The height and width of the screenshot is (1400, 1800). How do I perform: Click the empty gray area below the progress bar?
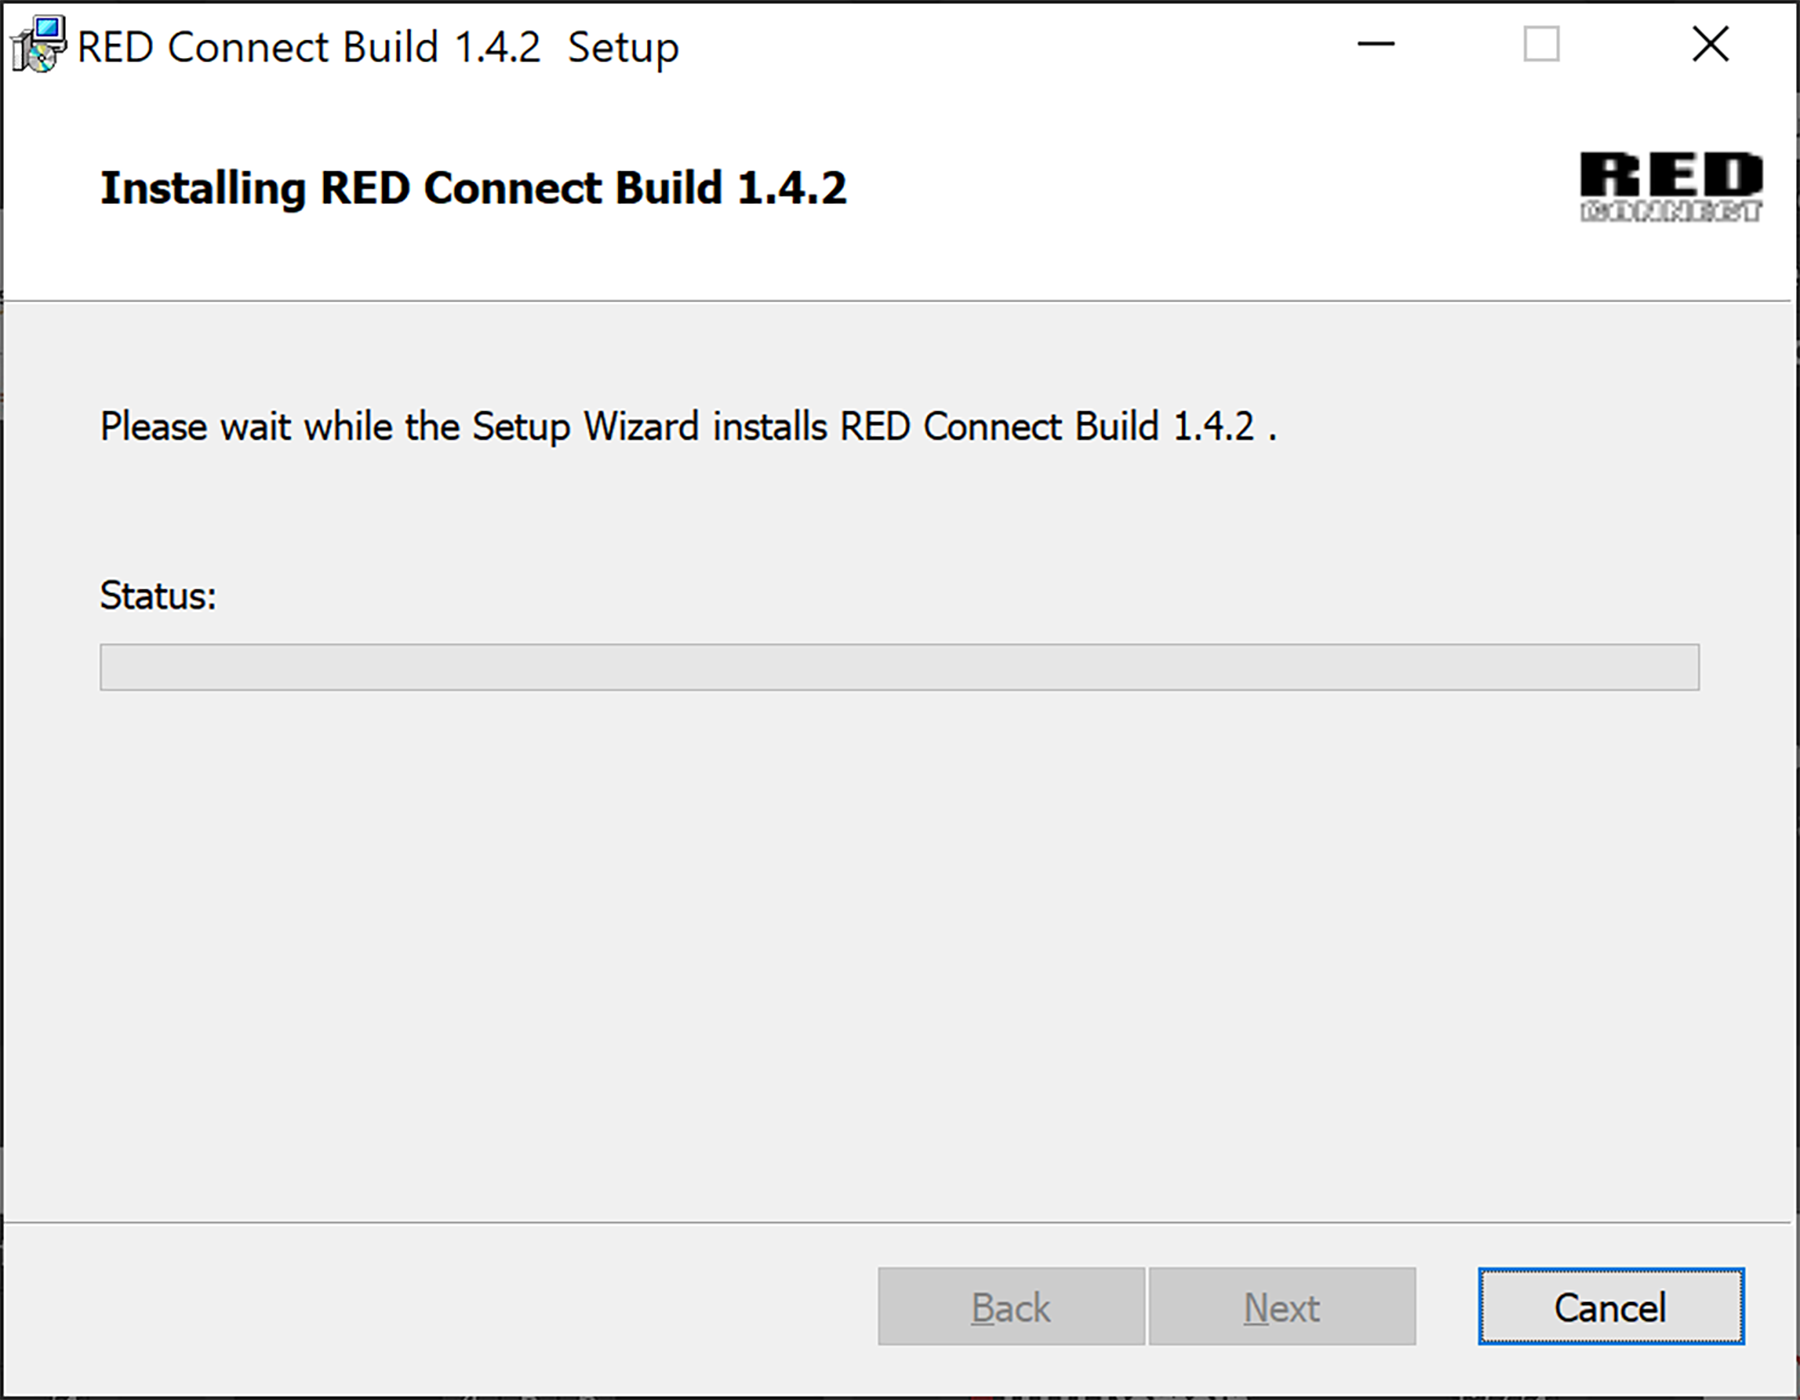coord(899,950)
